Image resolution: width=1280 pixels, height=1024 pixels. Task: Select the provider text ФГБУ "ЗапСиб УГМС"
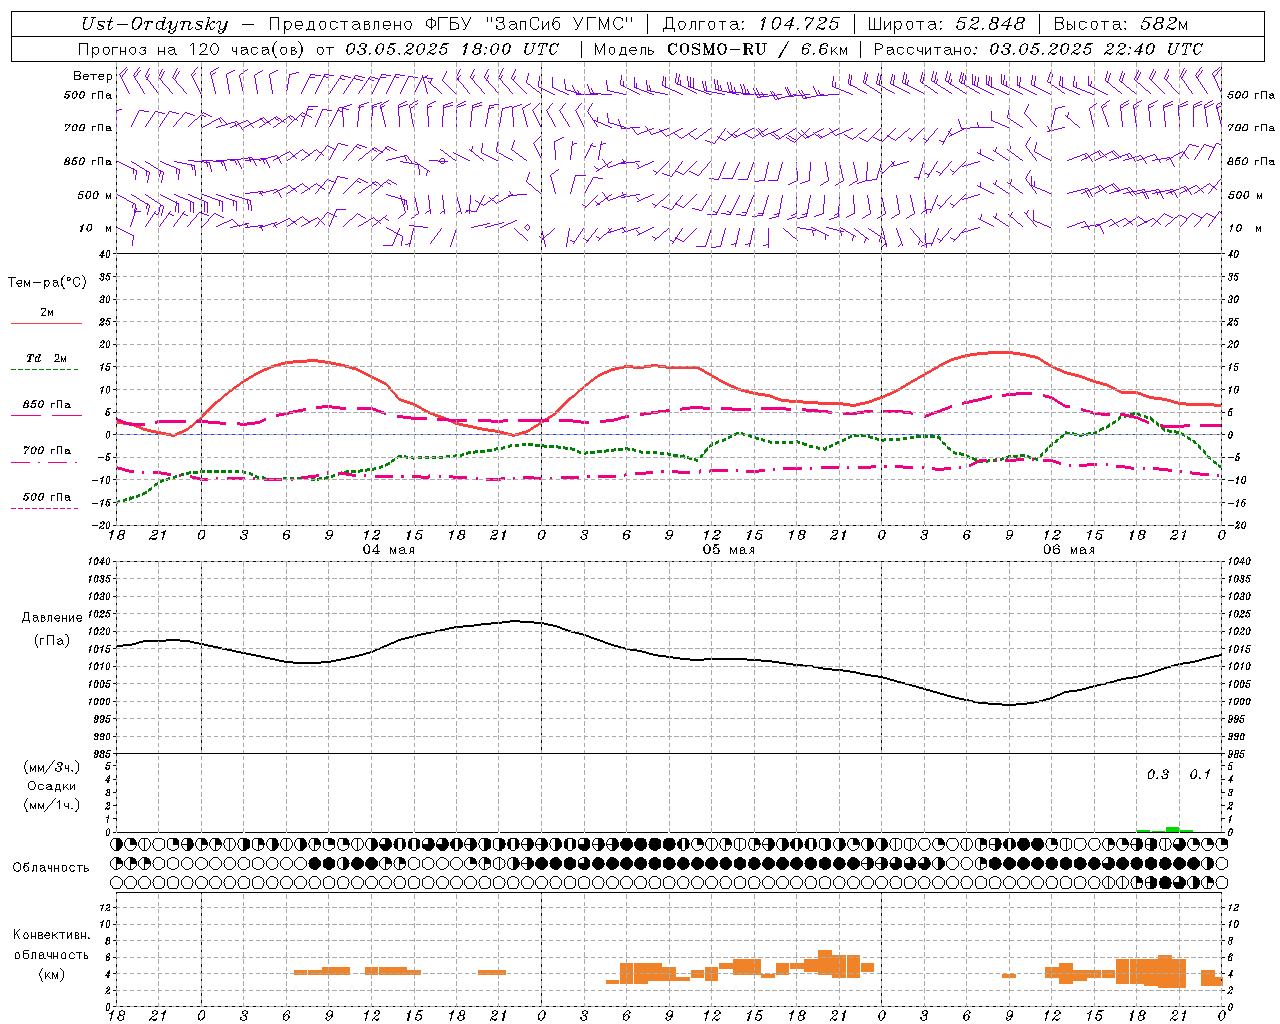click(528, 24)
